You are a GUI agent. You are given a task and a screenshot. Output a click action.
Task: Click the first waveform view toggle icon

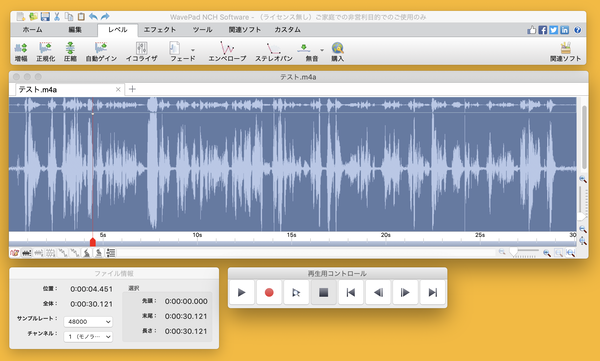pos(15,253)
